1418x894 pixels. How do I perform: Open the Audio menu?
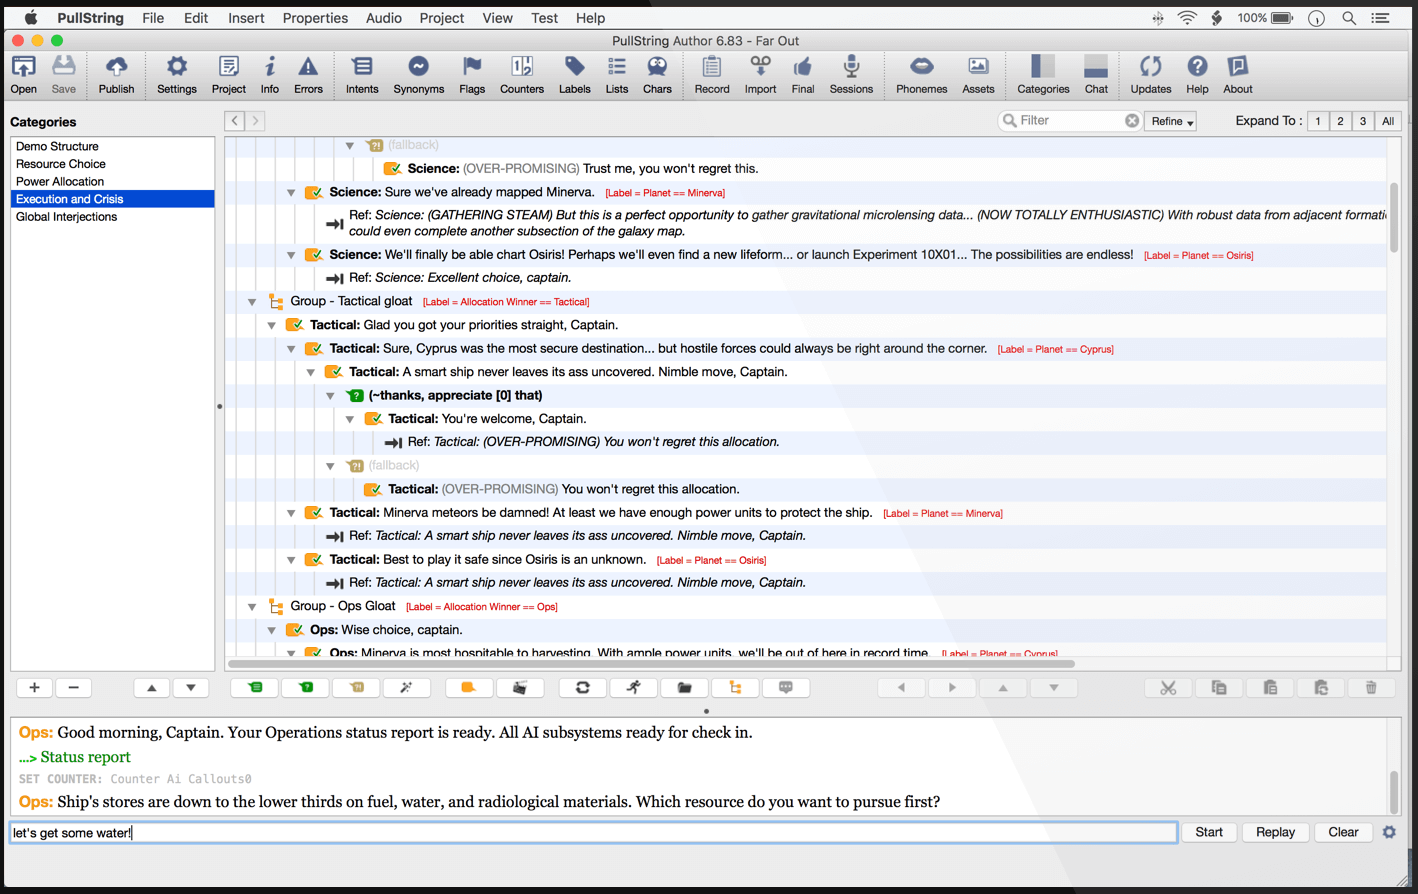tap(384, 18)
